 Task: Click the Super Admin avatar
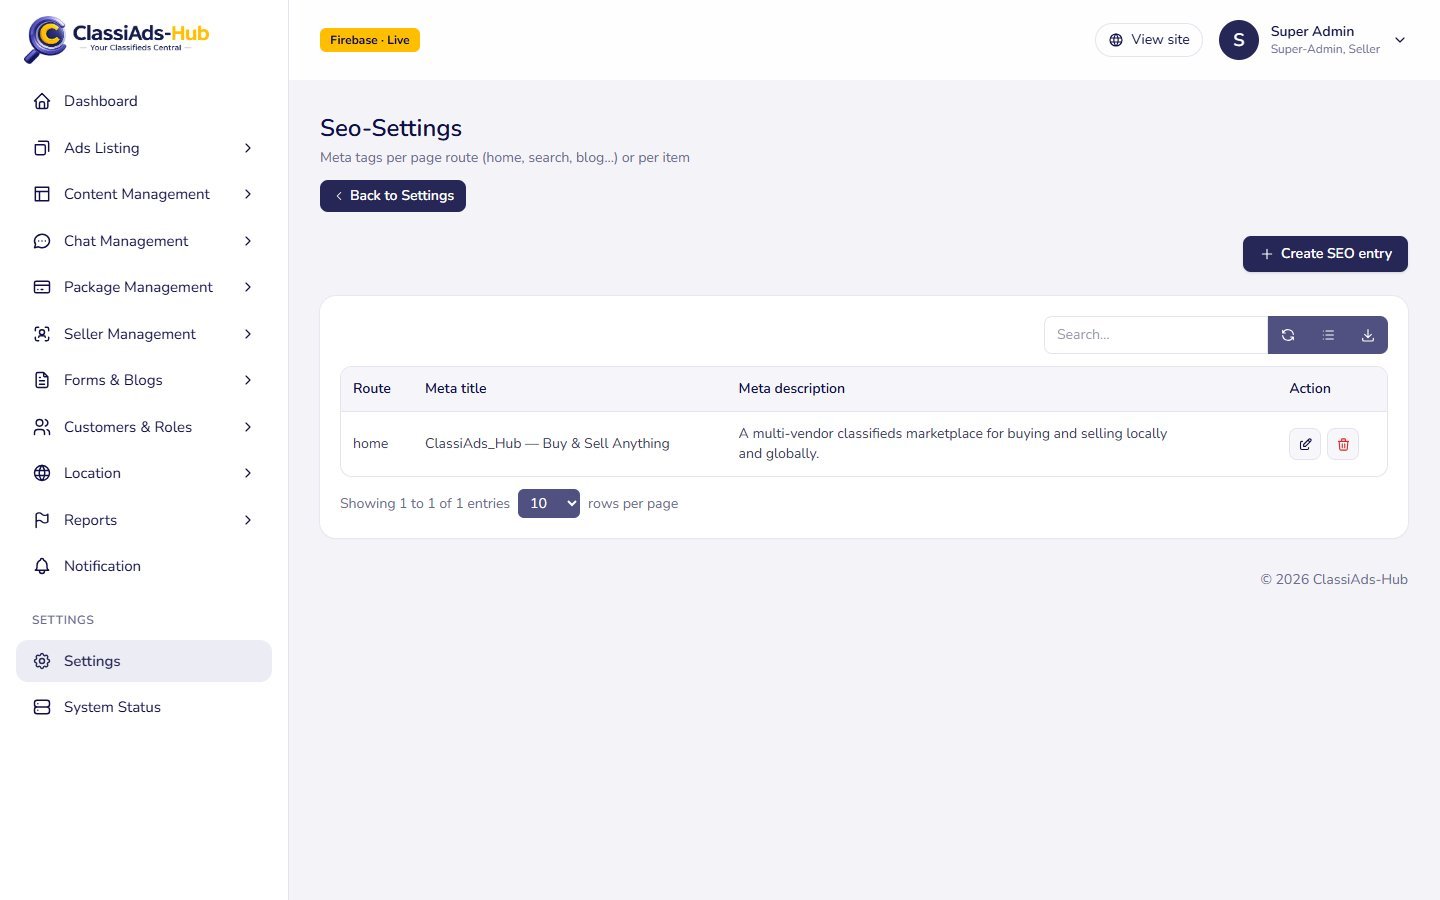click(x=1239, y=40)
